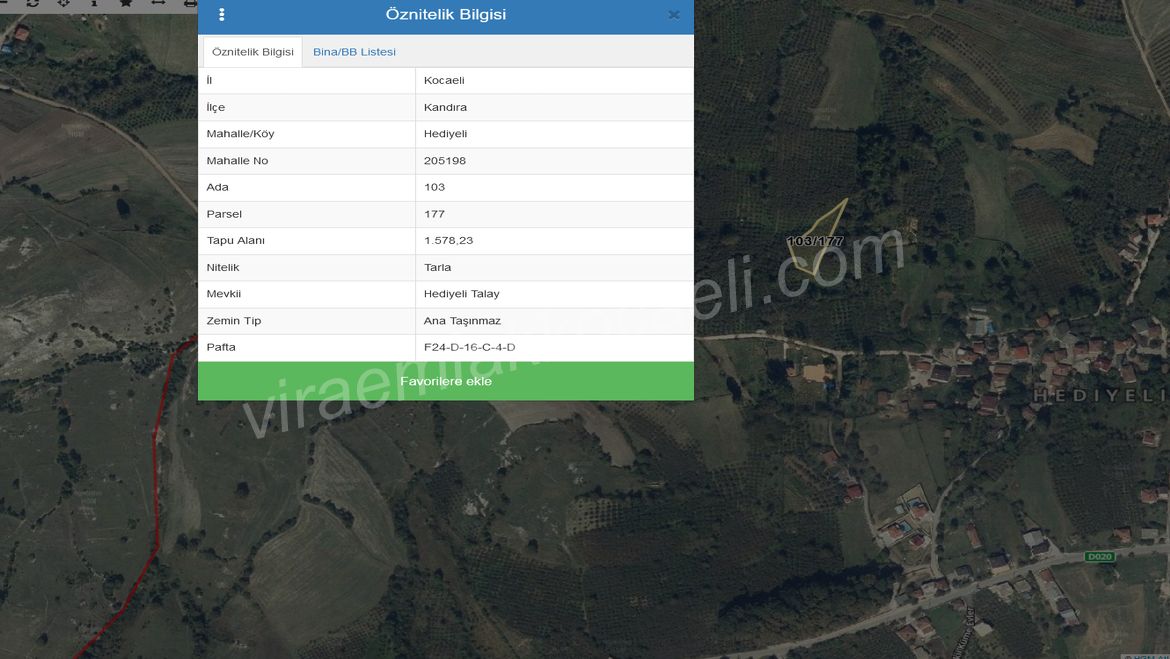Select the value Kandıra in İlçe row
Viewport: 1170px width, 659px height.
pos(445,107)
